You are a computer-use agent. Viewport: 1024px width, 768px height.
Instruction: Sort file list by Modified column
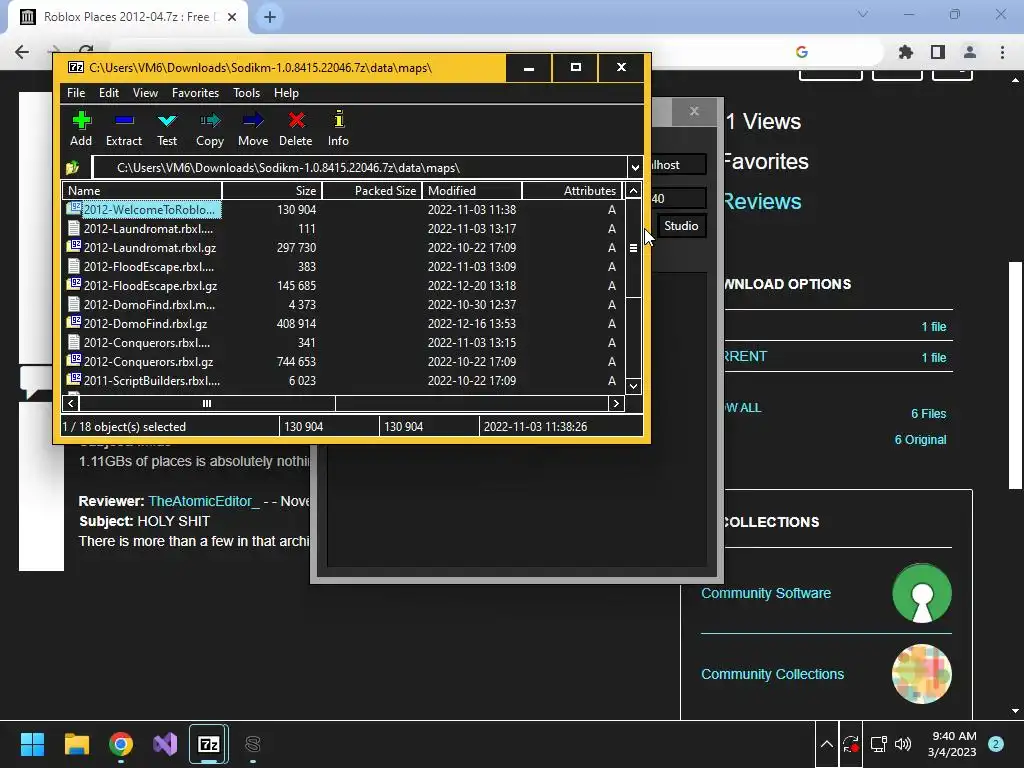click(x=472, y=191)
